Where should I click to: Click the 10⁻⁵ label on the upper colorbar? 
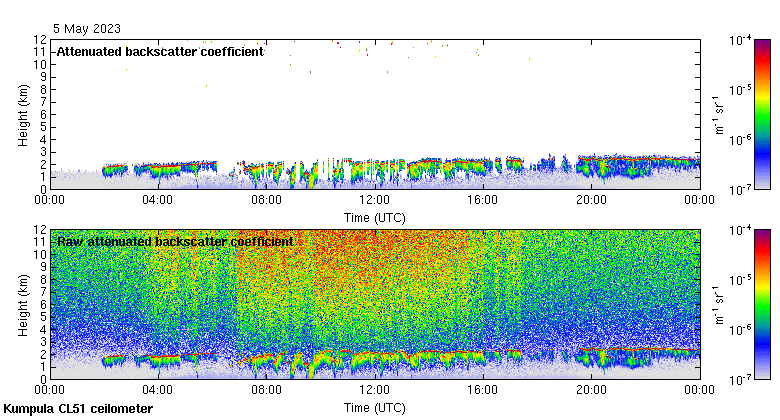click(740, 90)
